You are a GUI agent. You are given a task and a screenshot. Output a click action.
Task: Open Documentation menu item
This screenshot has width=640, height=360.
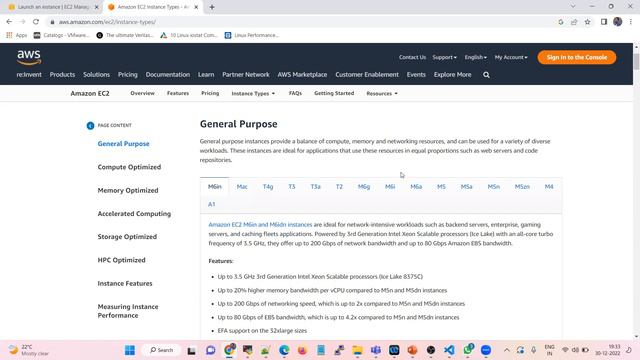coord(168,75)
